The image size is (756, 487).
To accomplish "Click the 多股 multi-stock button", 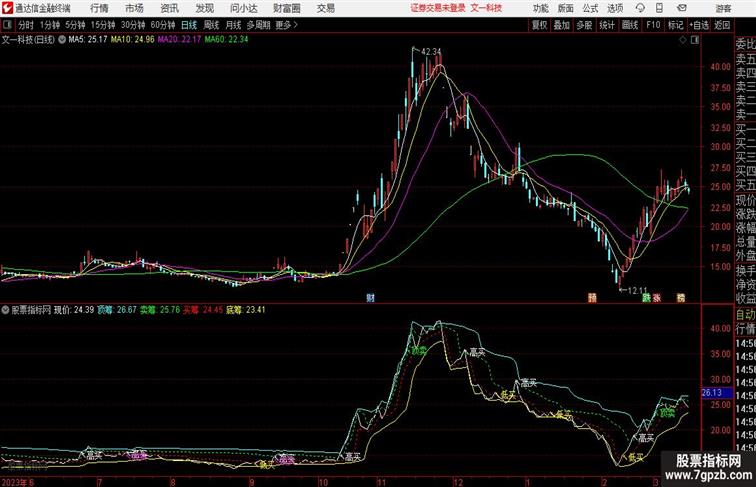I will pyautogui.click(x=584, y=25).
